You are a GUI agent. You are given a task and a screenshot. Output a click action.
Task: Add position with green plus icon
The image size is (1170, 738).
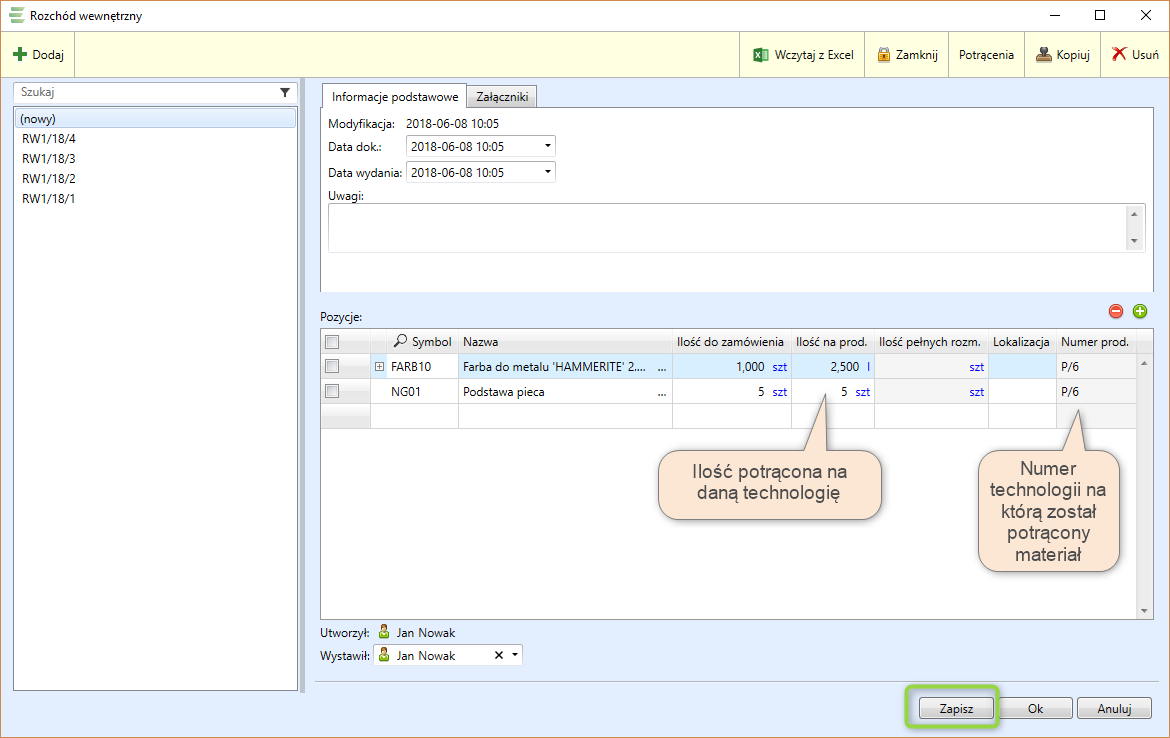[x=1139, y=312]
